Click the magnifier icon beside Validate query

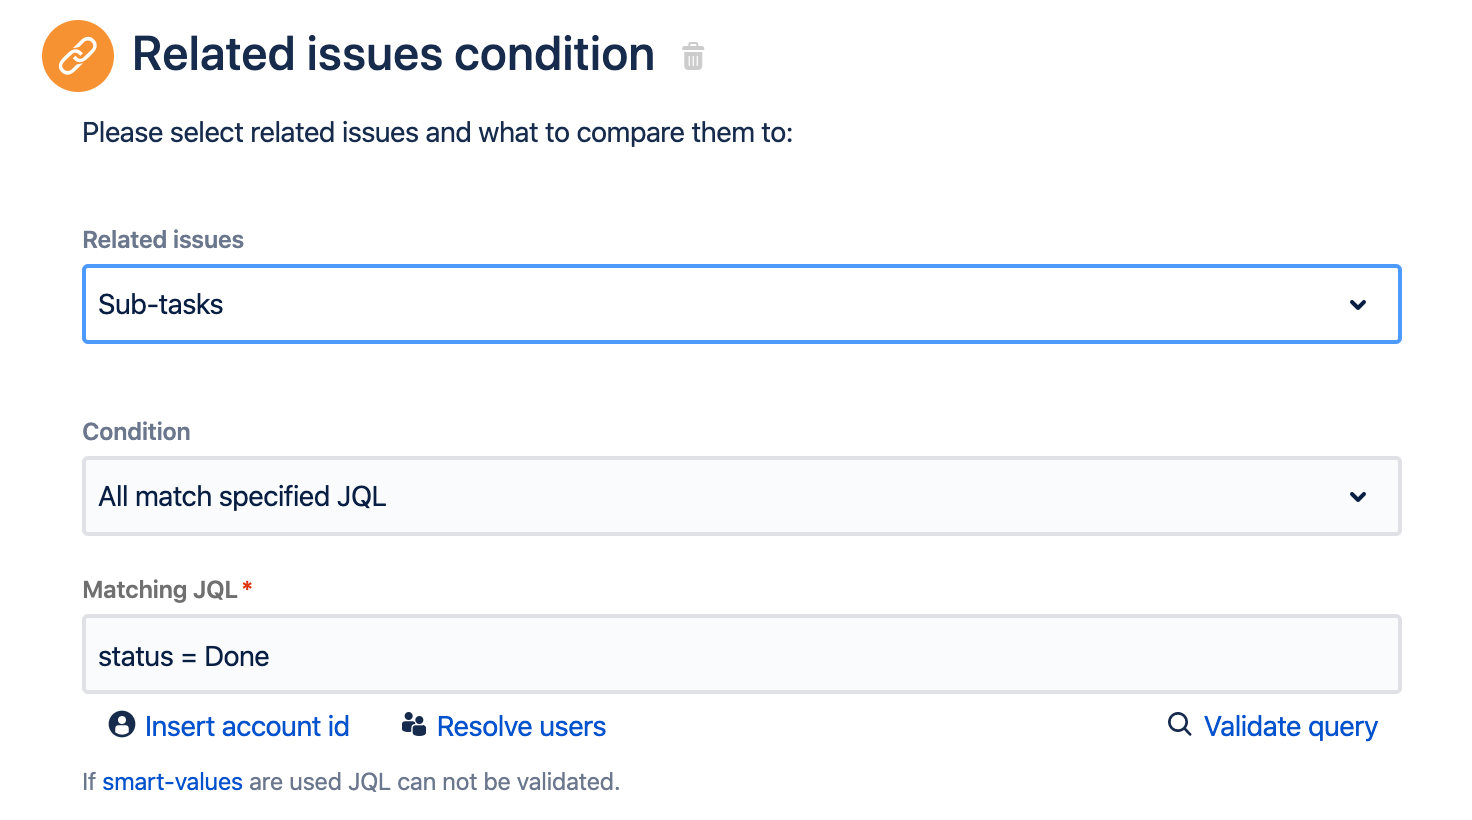click(x=1180, y=724)
